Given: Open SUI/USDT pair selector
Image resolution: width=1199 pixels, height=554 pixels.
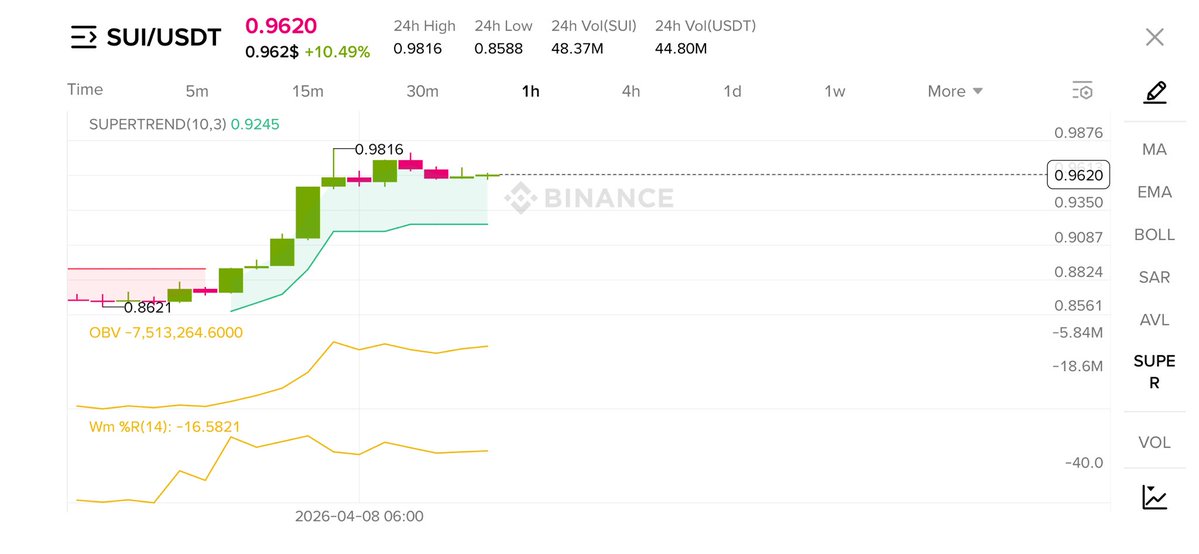Looking at the screenshot, I should [164, 37].
